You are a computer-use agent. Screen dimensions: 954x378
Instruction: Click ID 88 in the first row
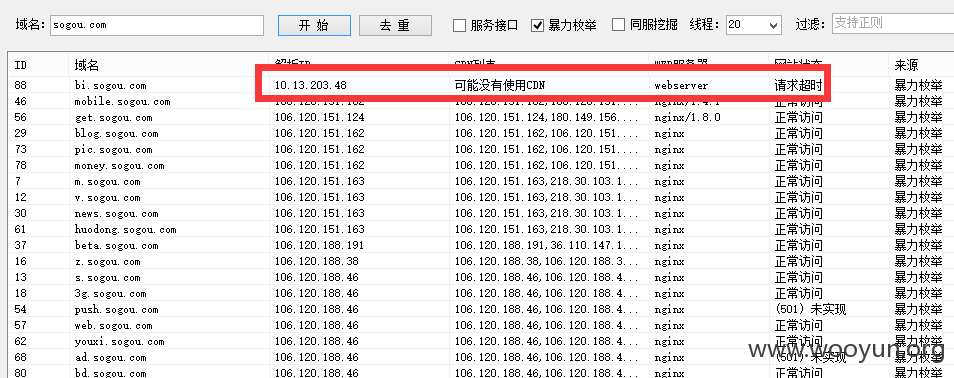[x=20, y=86]
